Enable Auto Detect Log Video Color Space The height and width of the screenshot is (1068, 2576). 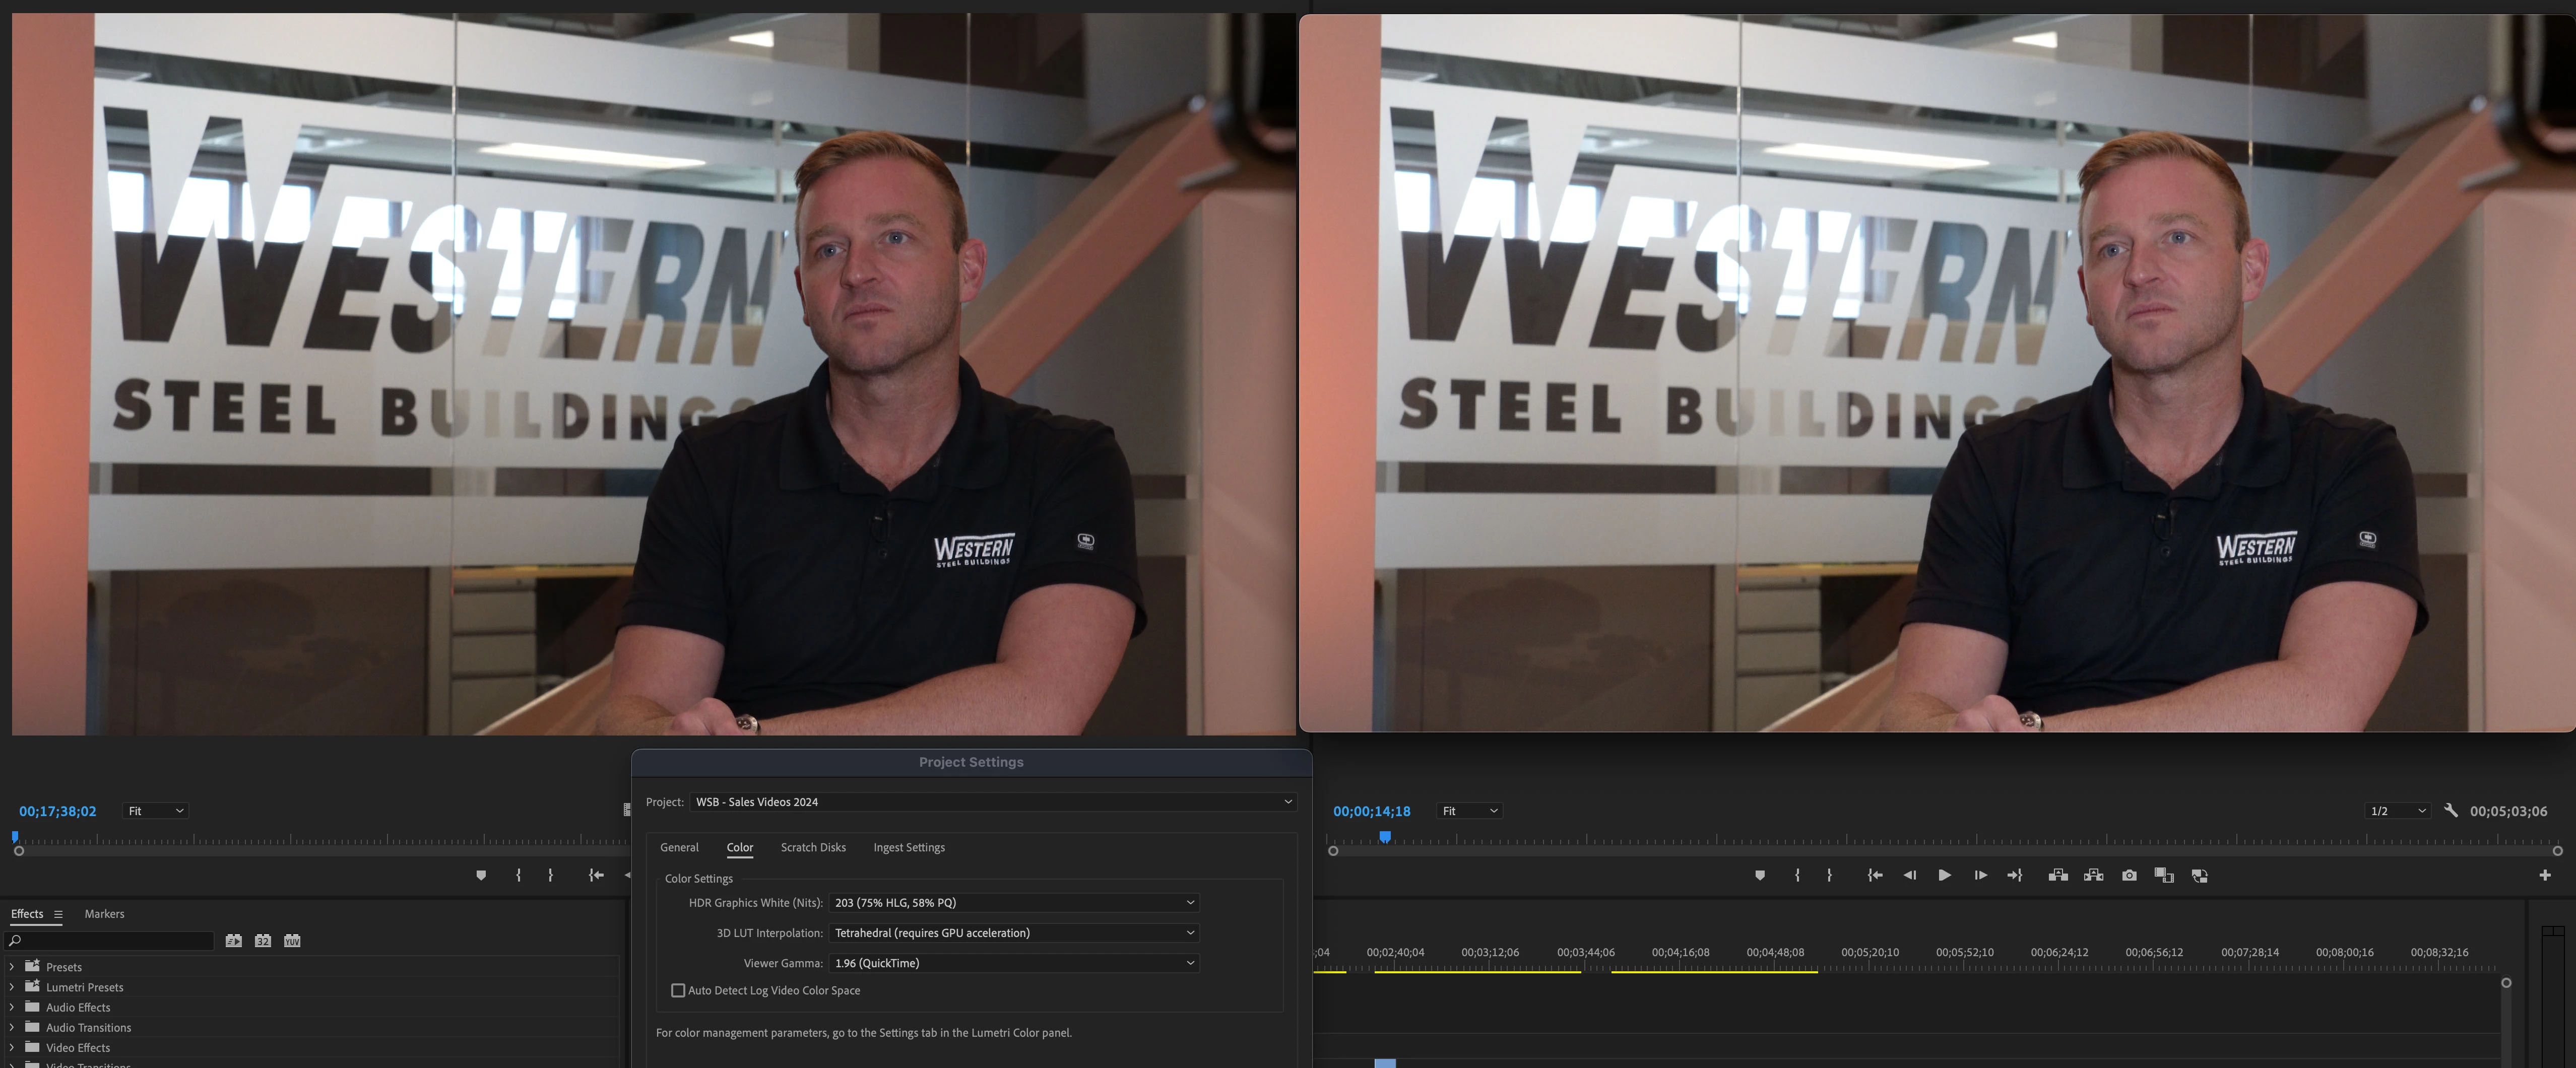coord(678,990)
